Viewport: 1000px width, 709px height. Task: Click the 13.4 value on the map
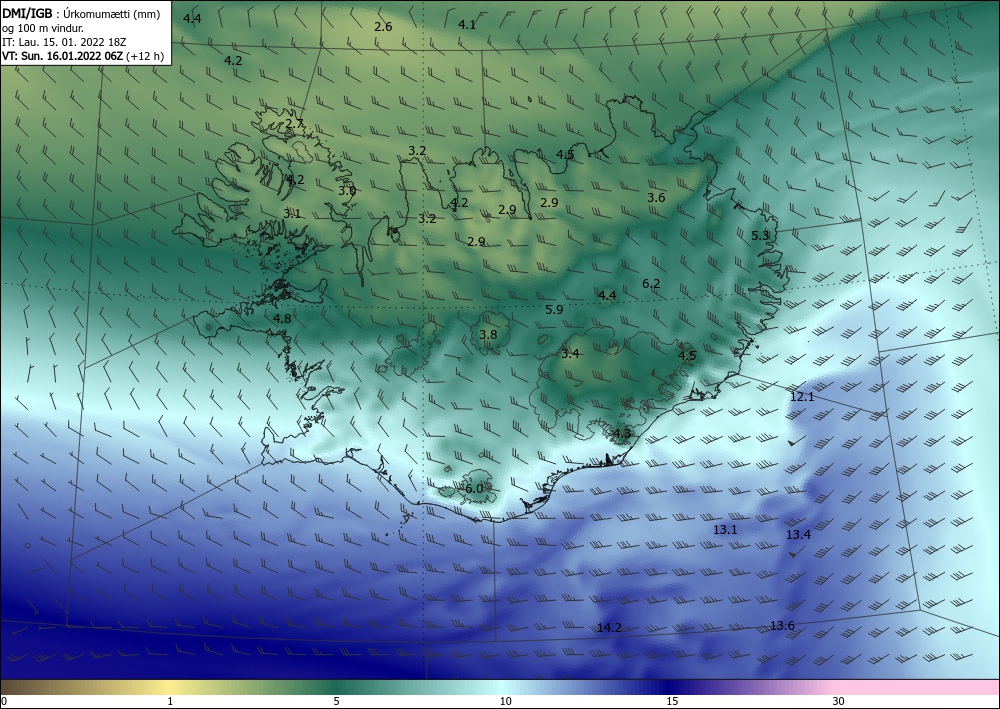tap(798, 535)
